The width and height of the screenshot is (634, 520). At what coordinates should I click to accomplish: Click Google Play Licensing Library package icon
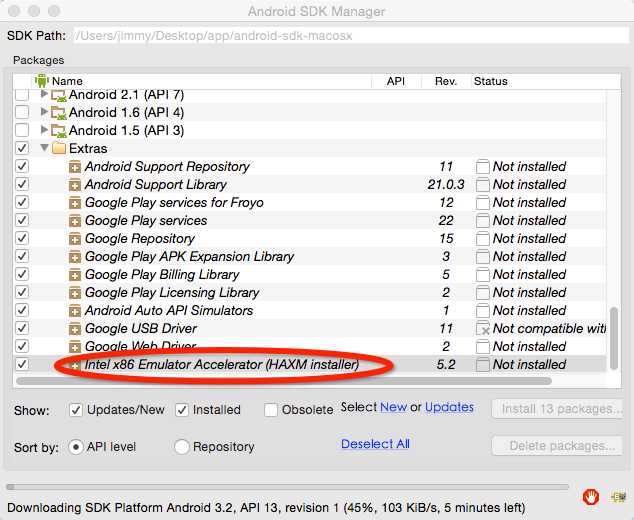[x=75, y=293]
